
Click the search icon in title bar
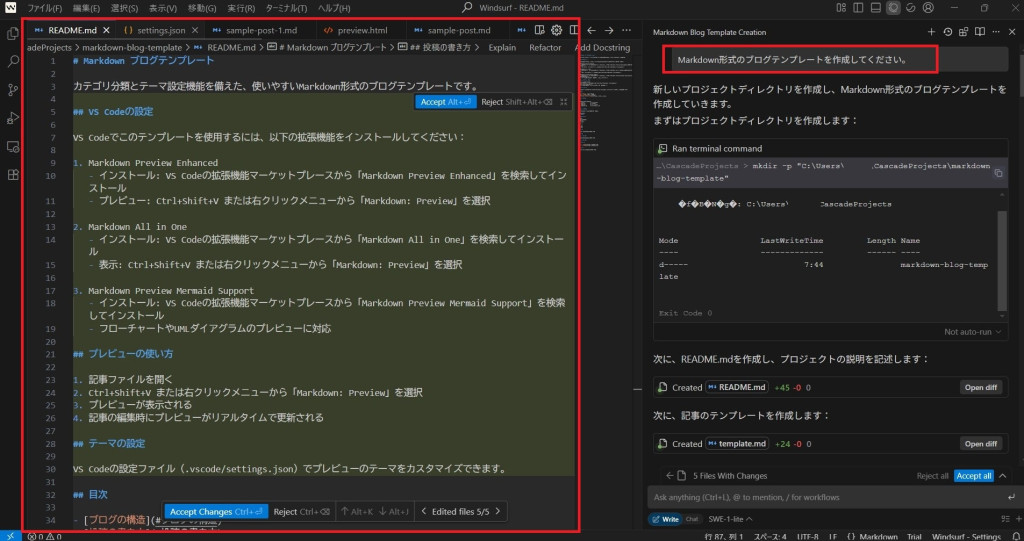(467, 8)
